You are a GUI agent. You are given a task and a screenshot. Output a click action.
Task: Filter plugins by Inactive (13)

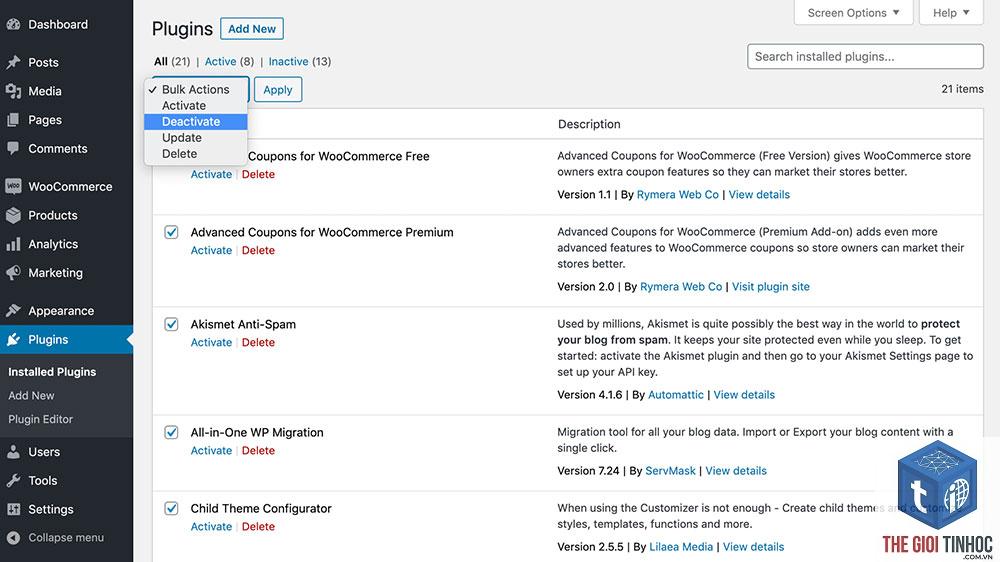[300, 61]
